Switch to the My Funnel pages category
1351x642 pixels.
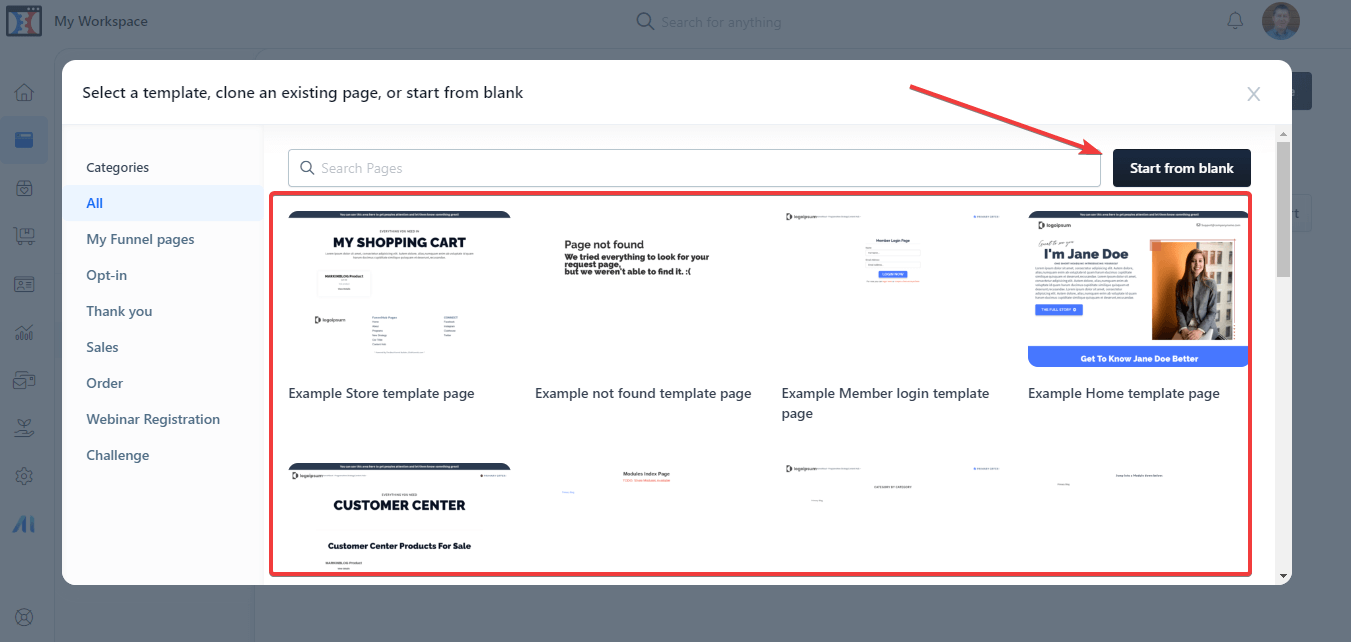(140, 238)
